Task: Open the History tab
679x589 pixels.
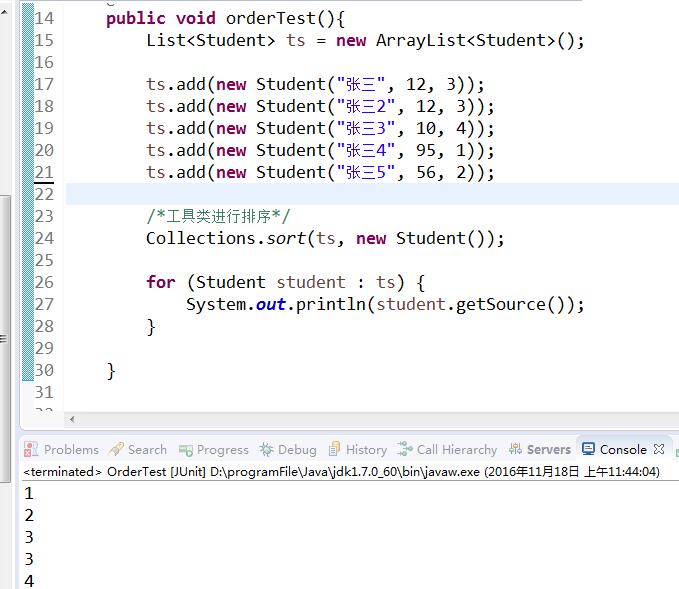Action: pyautogui.click(x=358, y=450)
